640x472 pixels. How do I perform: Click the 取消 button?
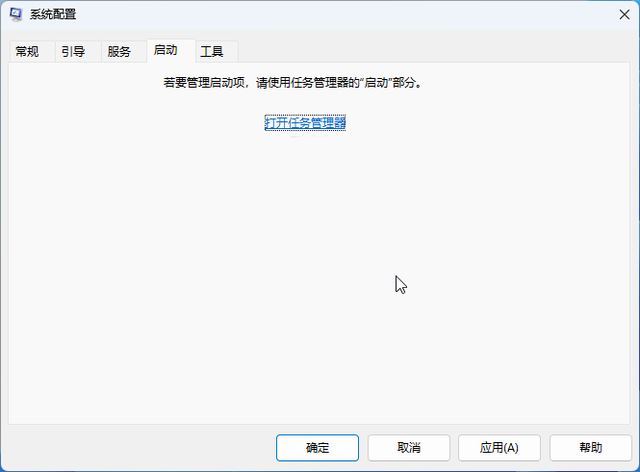pos(408,447)
